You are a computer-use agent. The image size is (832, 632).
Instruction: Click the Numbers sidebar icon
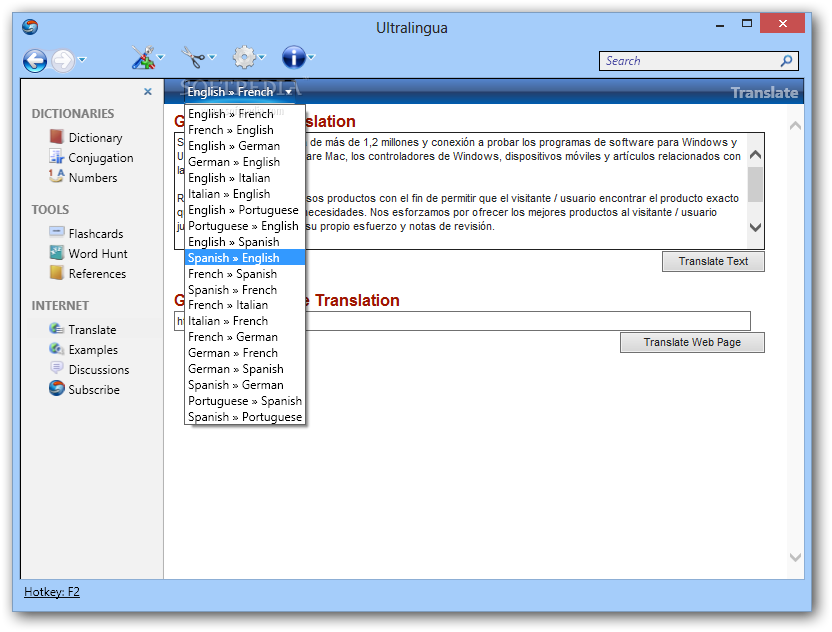click(x=56, y=176)
